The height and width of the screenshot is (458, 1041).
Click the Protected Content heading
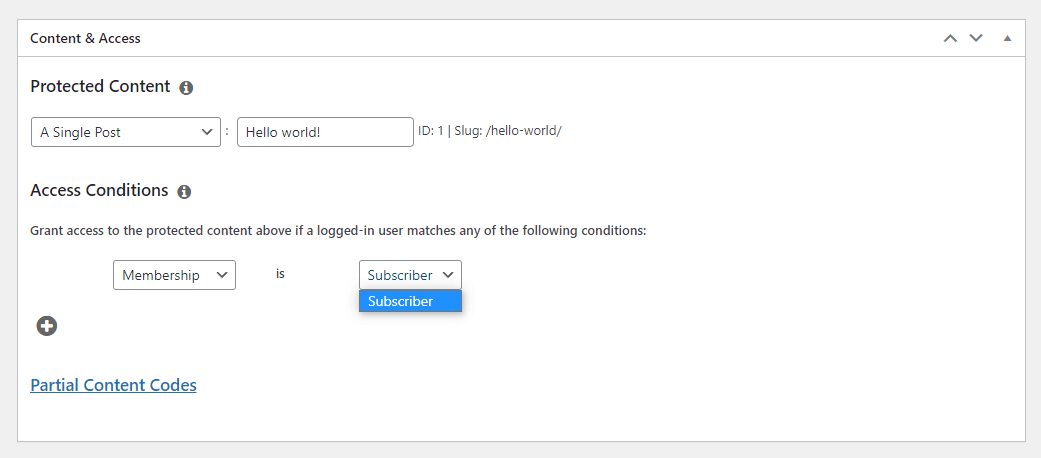(100, 87)
